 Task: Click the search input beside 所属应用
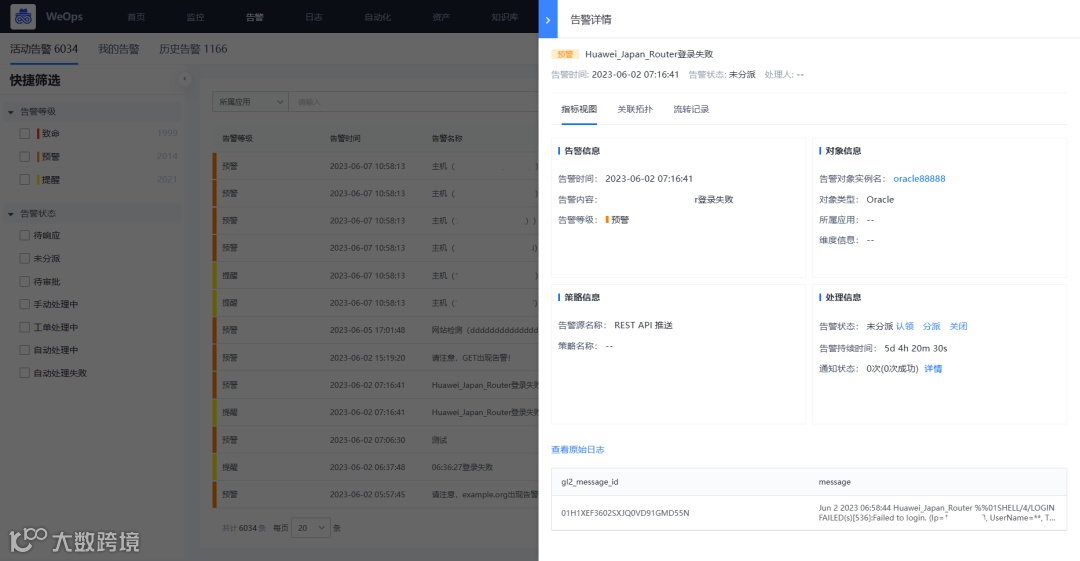tap(413, 102)
